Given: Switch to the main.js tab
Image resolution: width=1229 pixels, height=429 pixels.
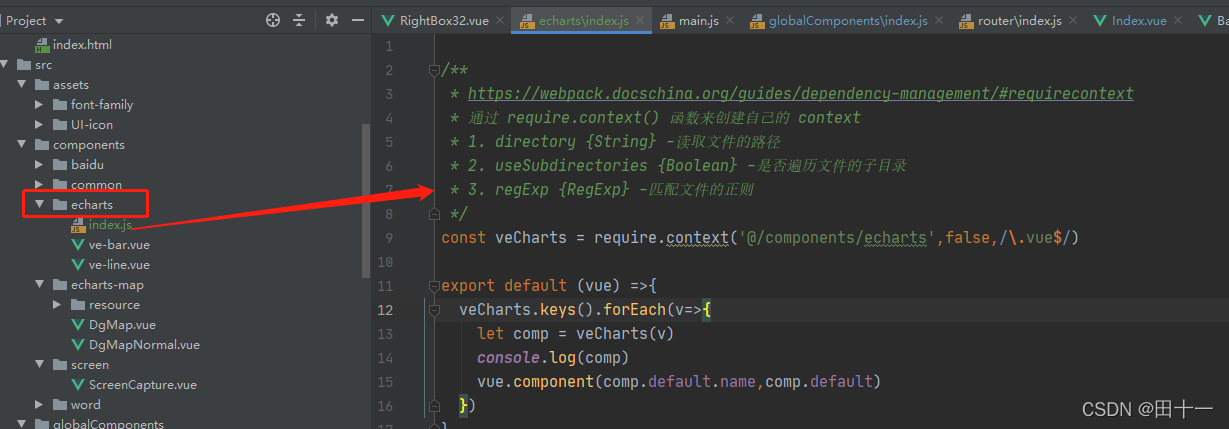Looking at the screenshot, I should [697, 20].
